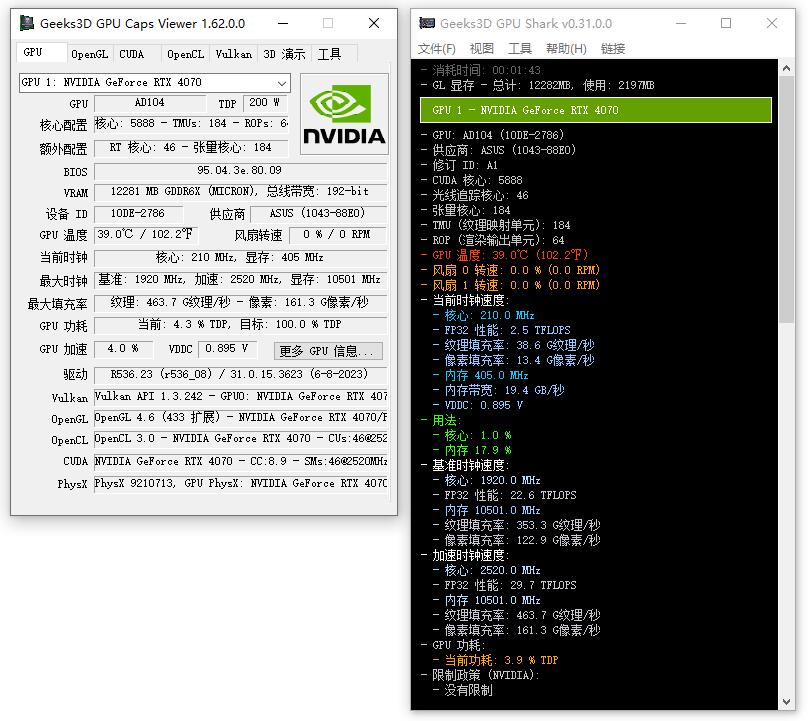Click the scroll up arrow in GPU Shark
Screen dimensions: 808x721
[786, 68]
